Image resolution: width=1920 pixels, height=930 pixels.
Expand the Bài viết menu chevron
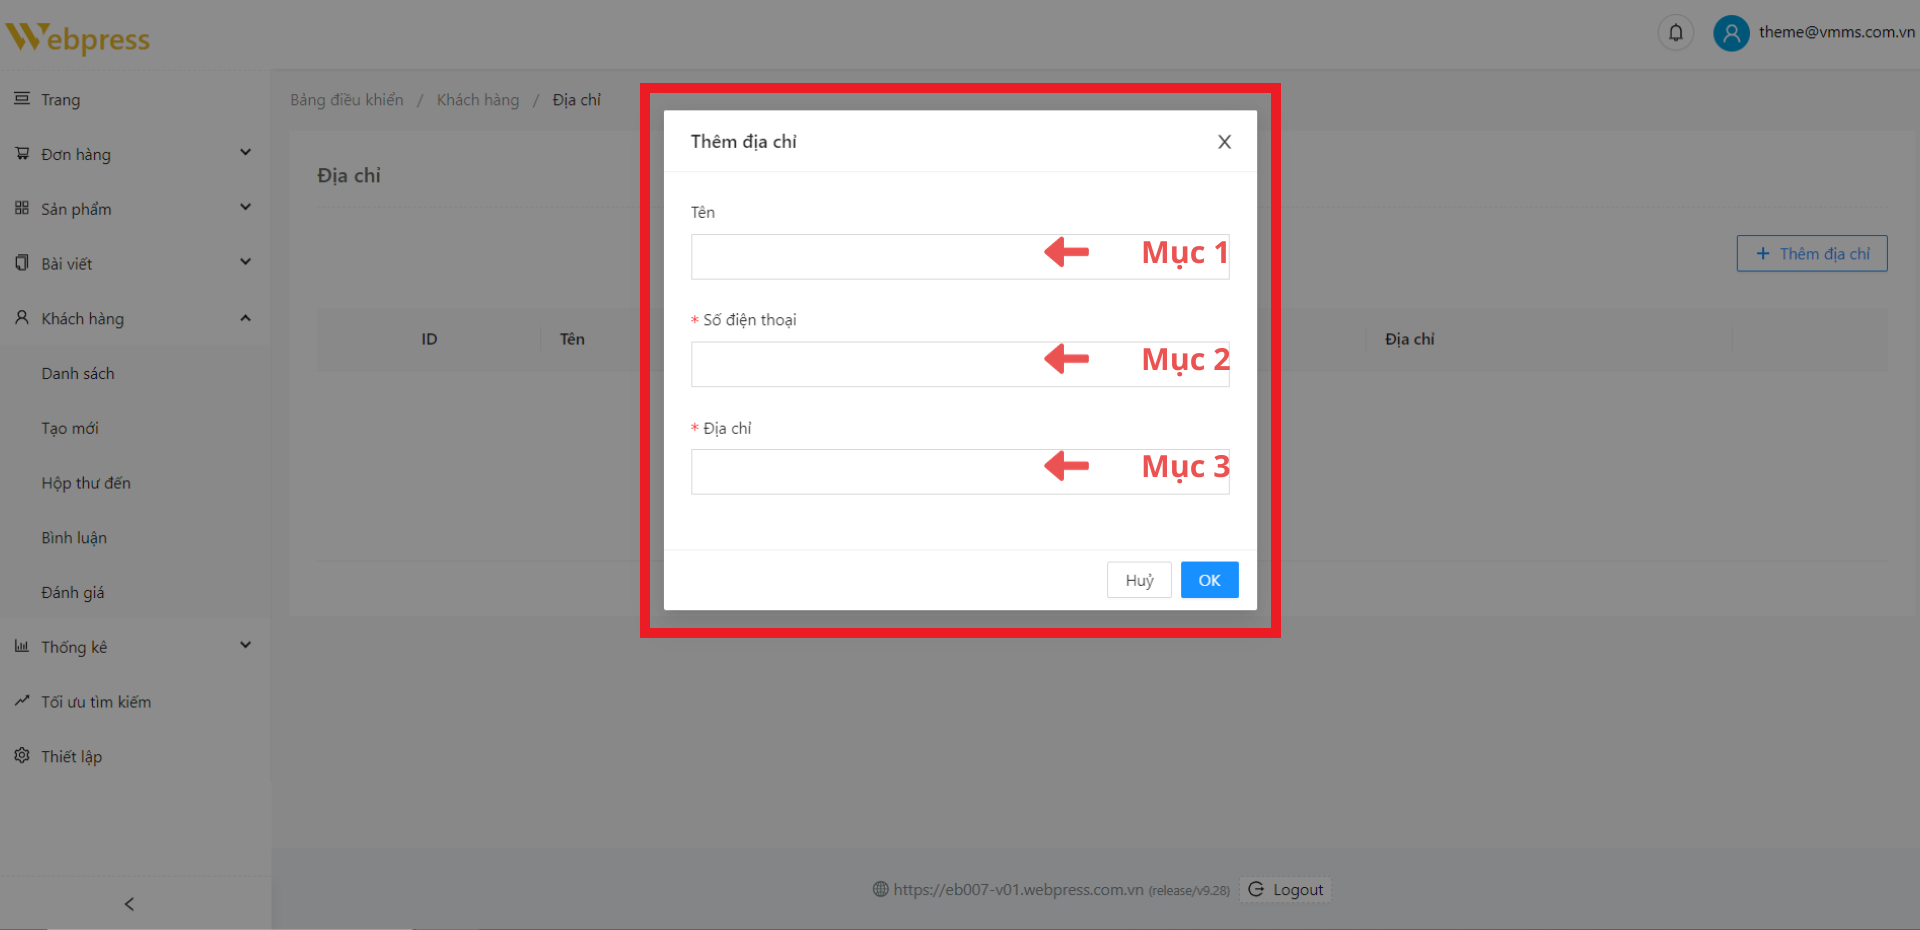[245, 262]
